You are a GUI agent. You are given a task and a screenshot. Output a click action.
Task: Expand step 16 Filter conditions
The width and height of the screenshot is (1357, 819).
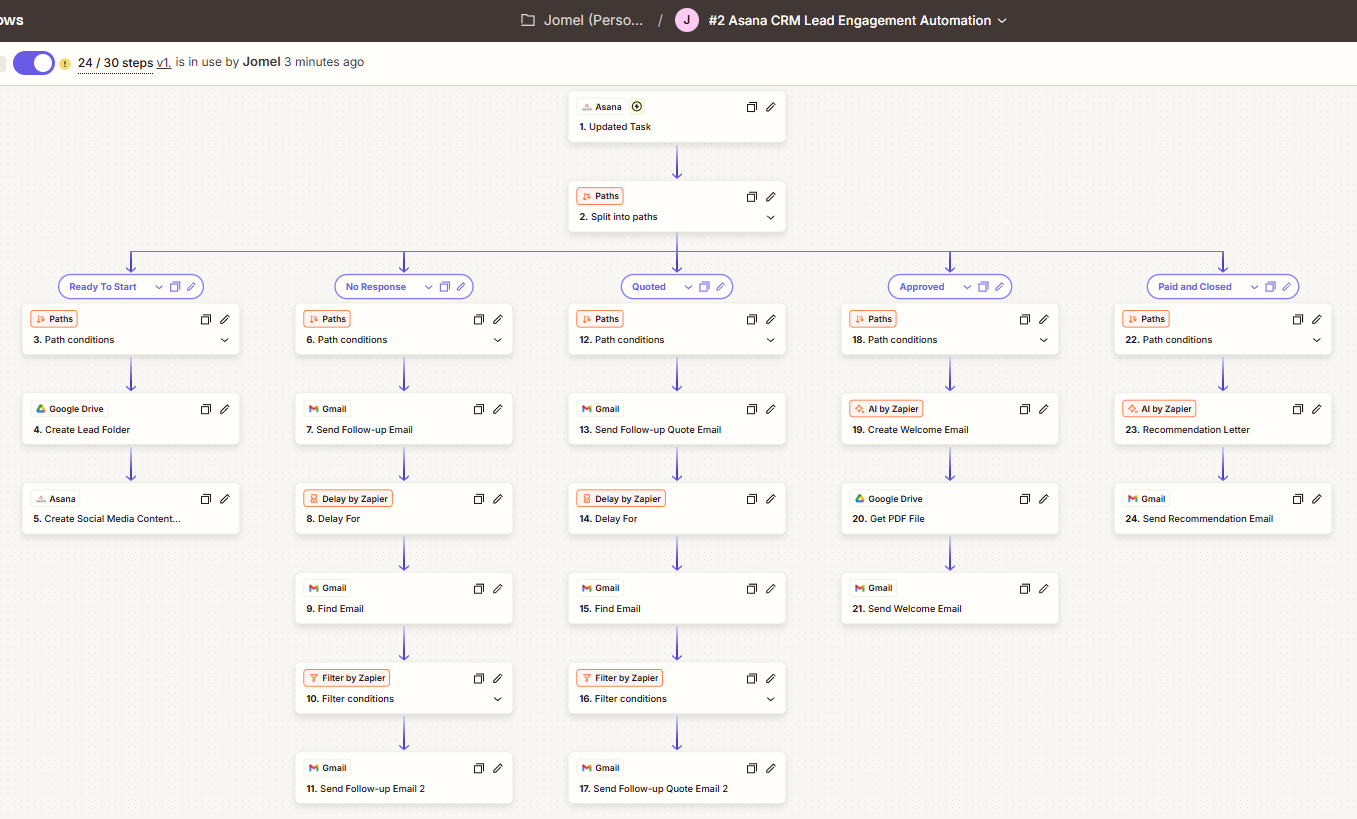pos(771,699)
